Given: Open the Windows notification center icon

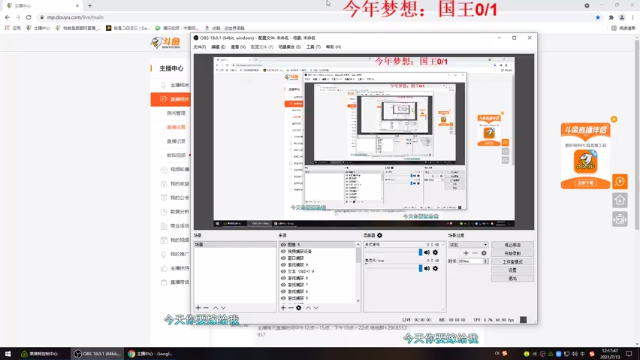Looking at the screenshot, I should pos(629,354).
